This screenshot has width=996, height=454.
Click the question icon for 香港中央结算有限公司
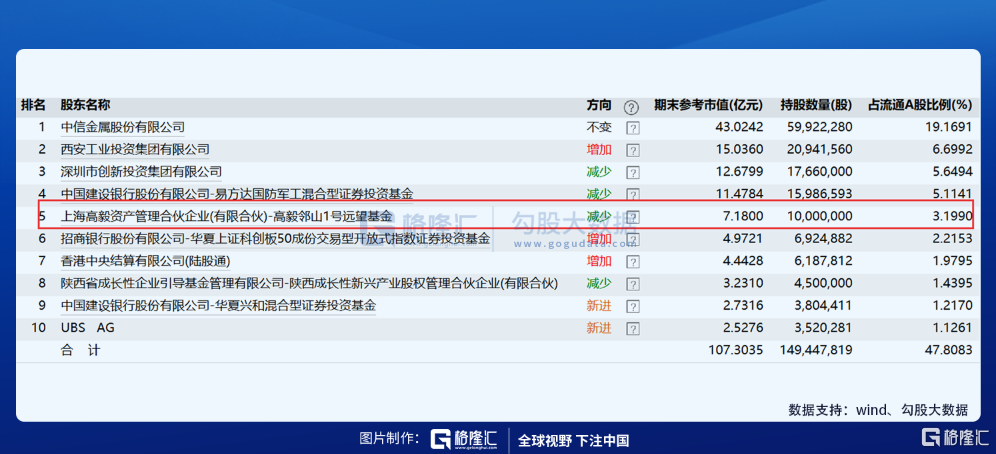point(633,261)
